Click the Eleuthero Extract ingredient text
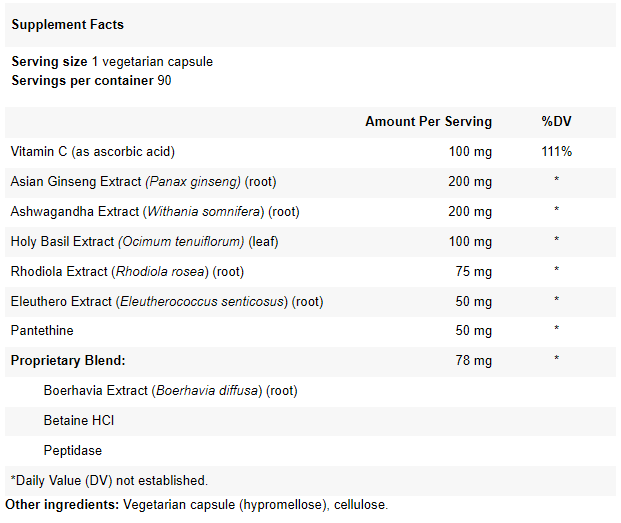The height and width of the screenshot is (523, 621). point(167,301)
